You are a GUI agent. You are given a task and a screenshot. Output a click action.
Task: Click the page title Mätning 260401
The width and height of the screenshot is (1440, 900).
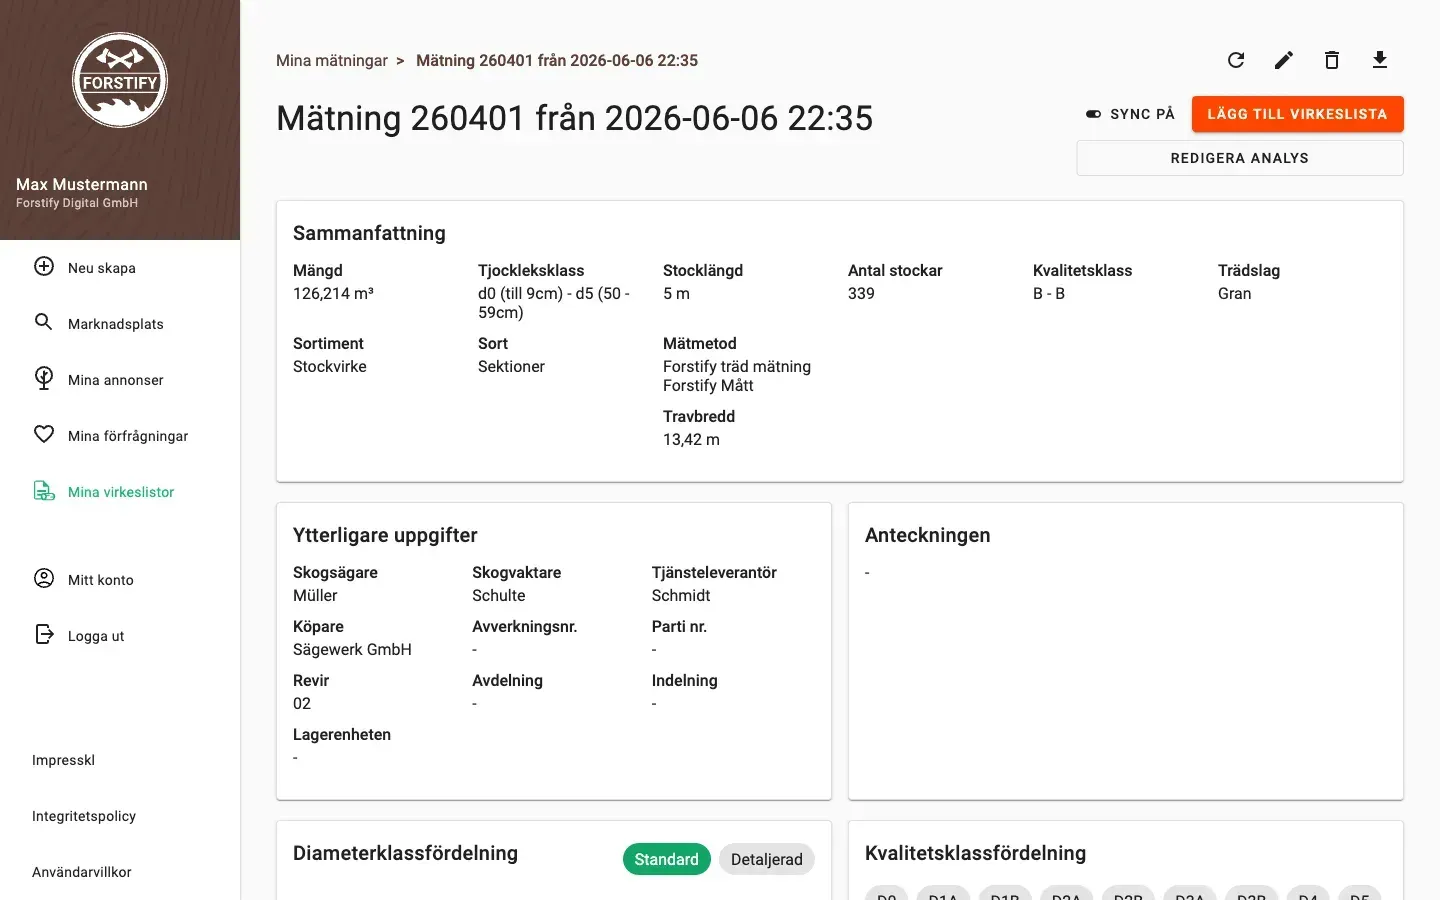pos(574,118)
